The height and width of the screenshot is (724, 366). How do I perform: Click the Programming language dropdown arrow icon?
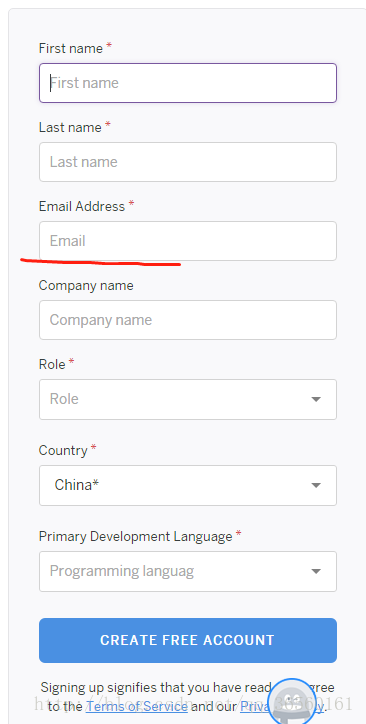tap(316, 571)
